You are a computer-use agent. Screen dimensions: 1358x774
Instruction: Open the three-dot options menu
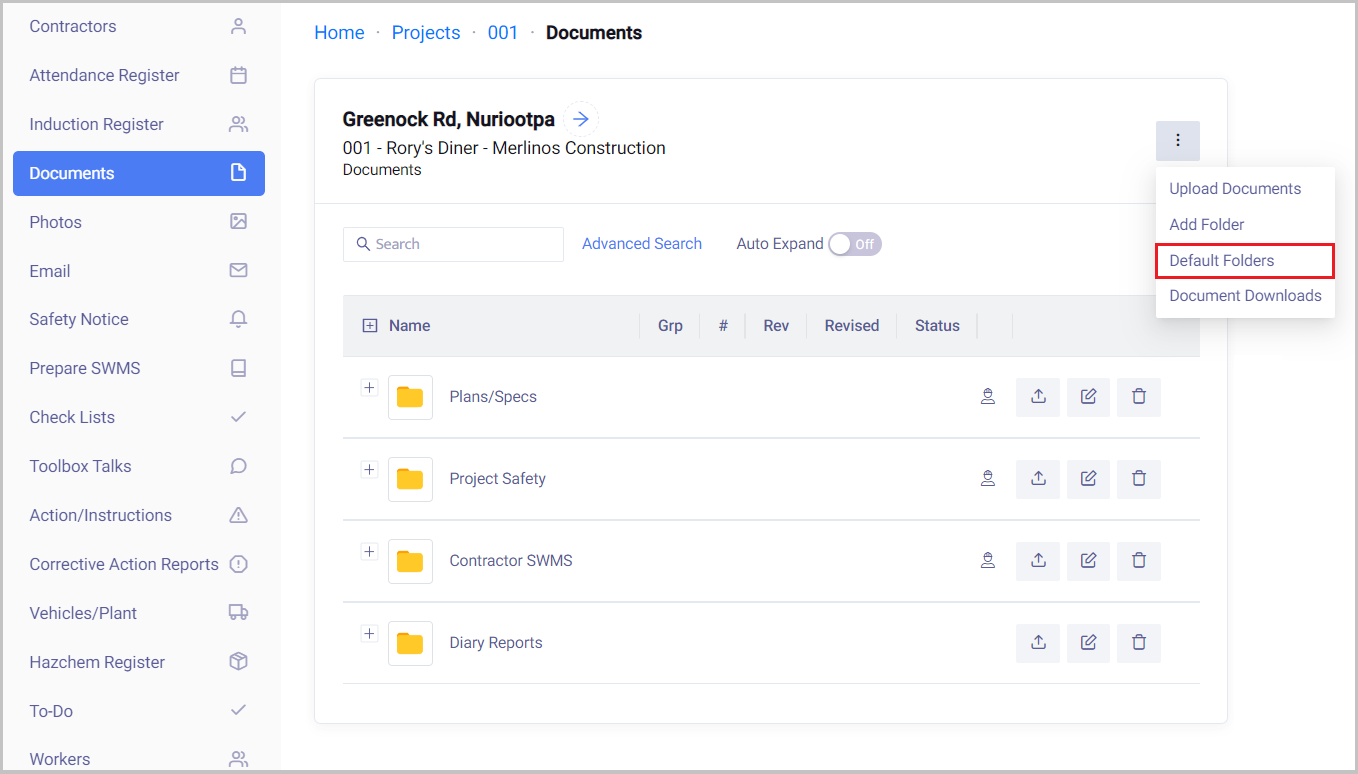1177,141
